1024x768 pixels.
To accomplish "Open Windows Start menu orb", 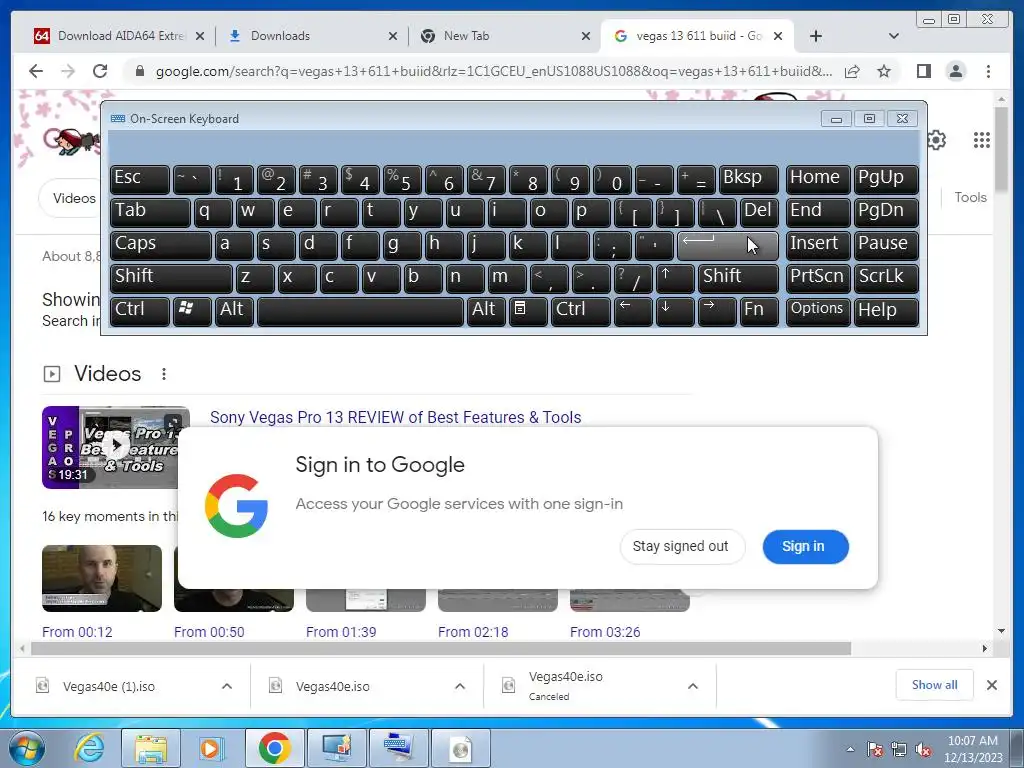I will click(x=26, y=748).
